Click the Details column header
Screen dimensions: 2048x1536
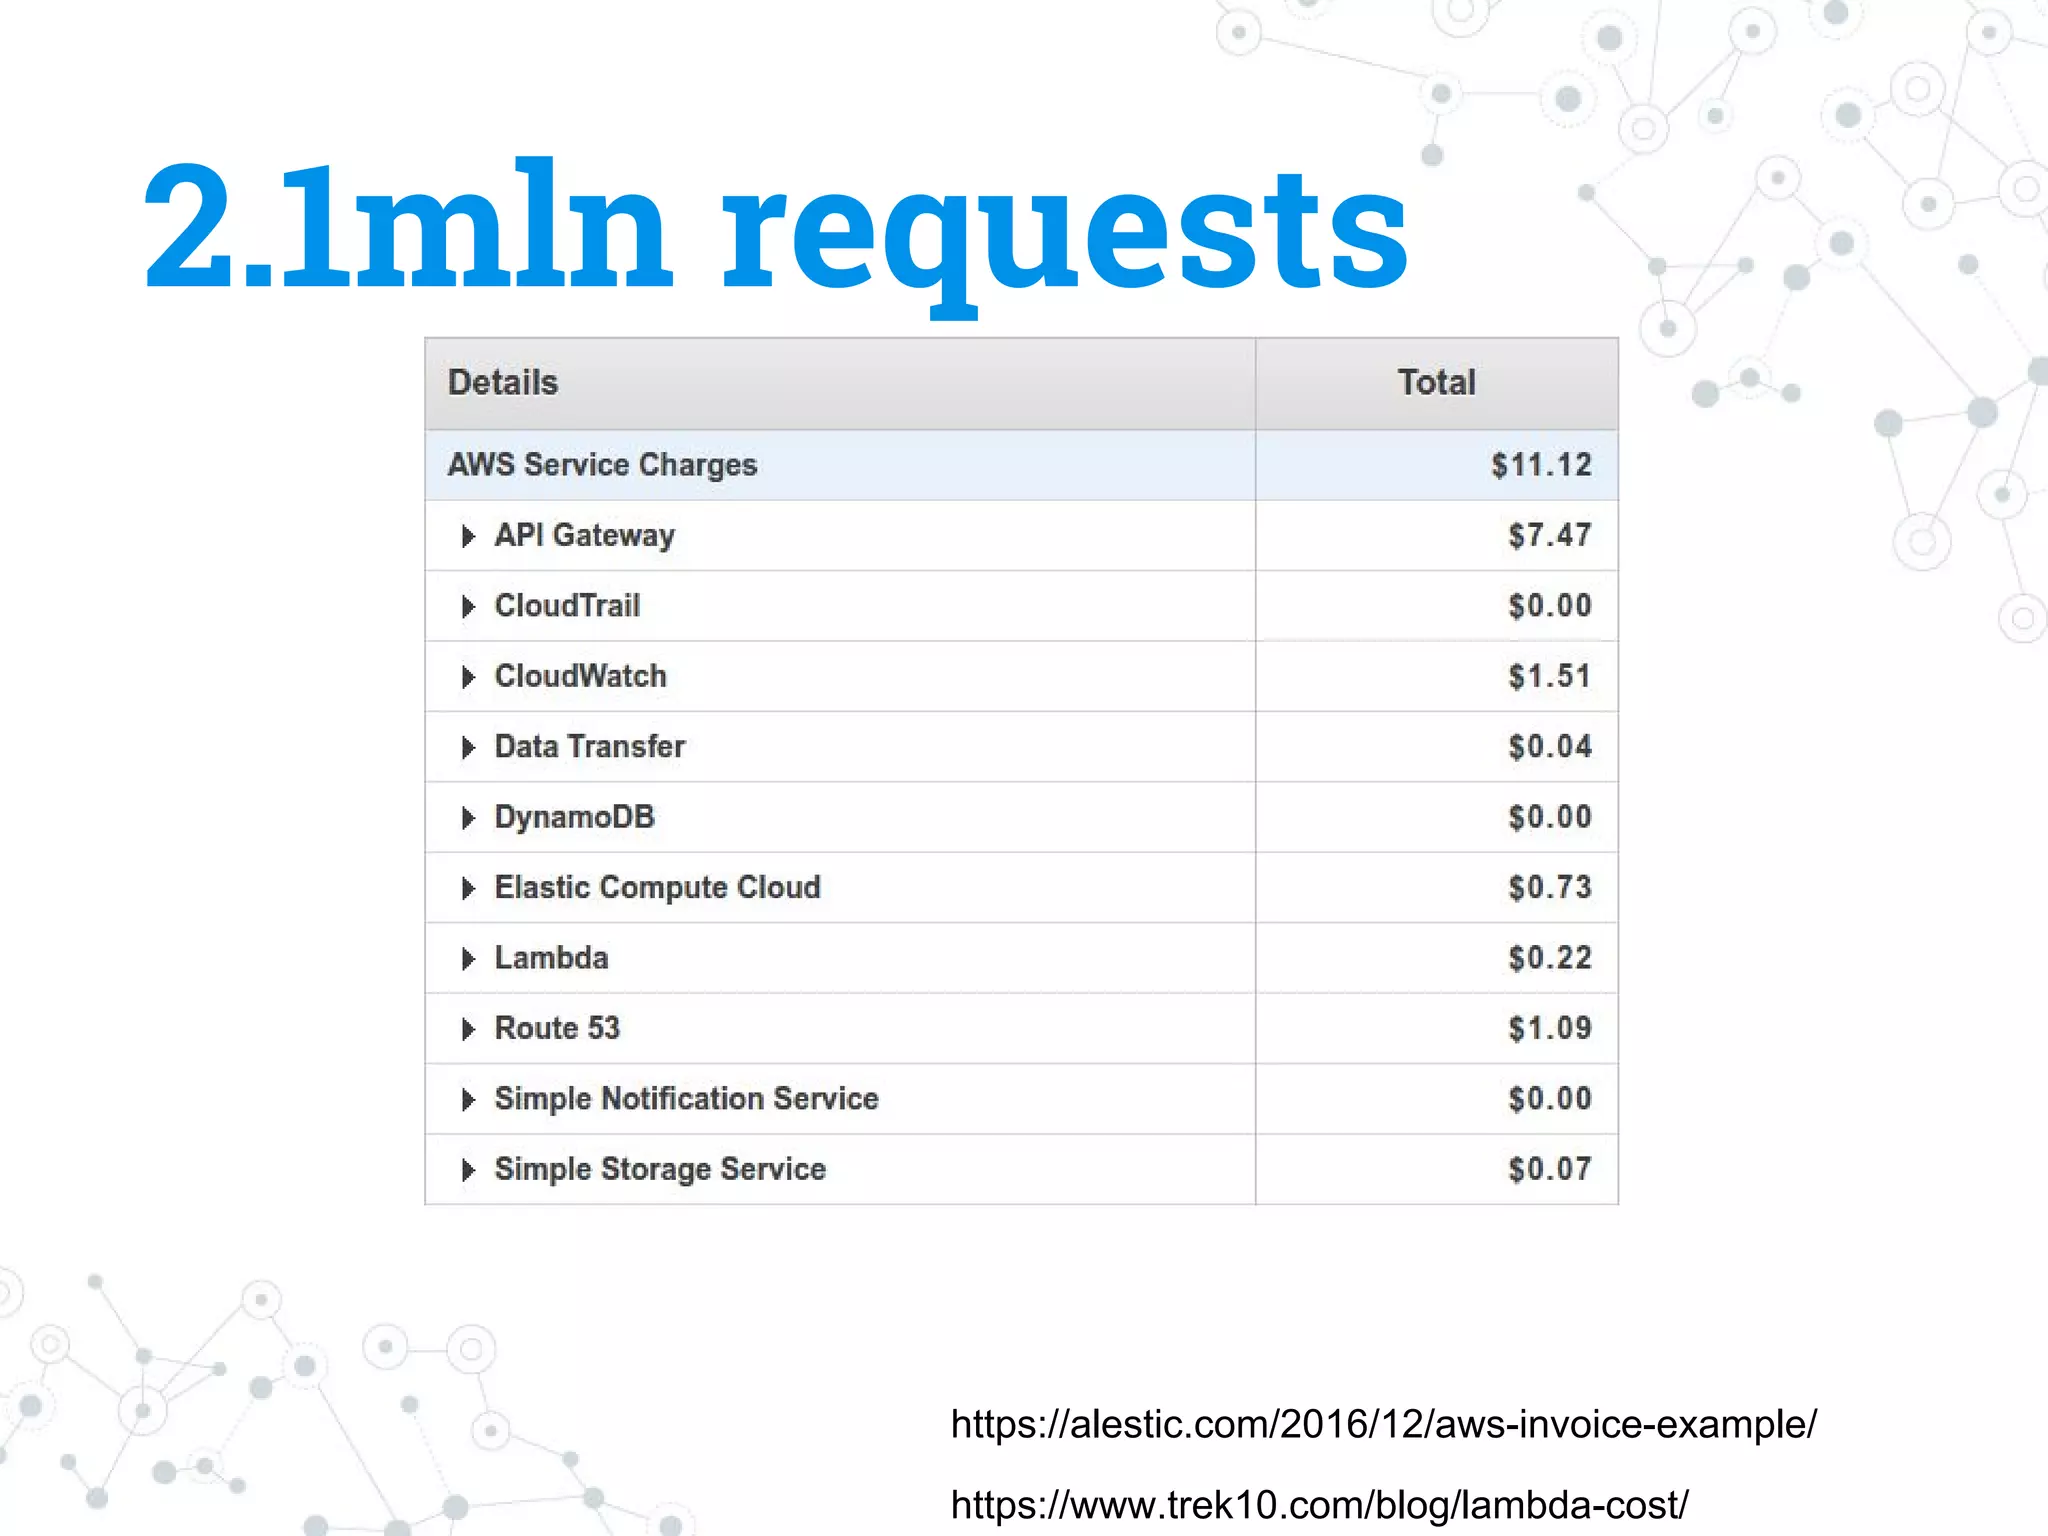503,383
